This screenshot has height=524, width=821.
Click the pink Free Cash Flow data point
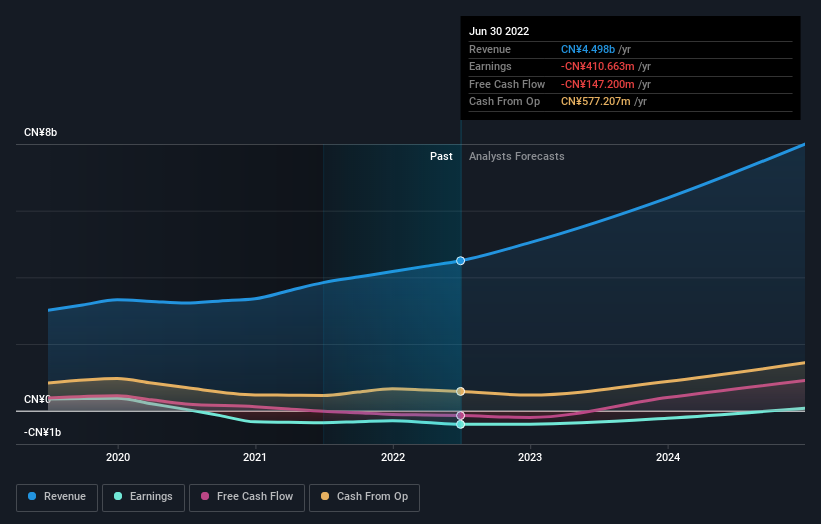[x=460, y=416]
